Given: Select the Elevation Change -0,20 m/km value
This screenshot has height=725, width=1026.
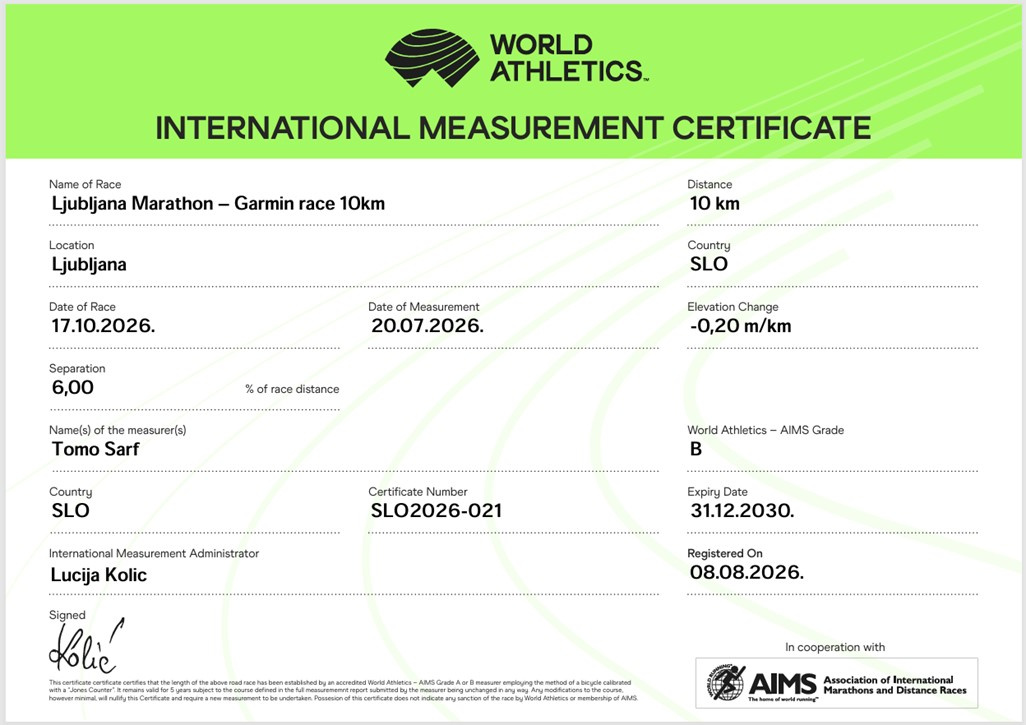Looking at the screenshot, I should pyautogui.click(x=741, y=326).
